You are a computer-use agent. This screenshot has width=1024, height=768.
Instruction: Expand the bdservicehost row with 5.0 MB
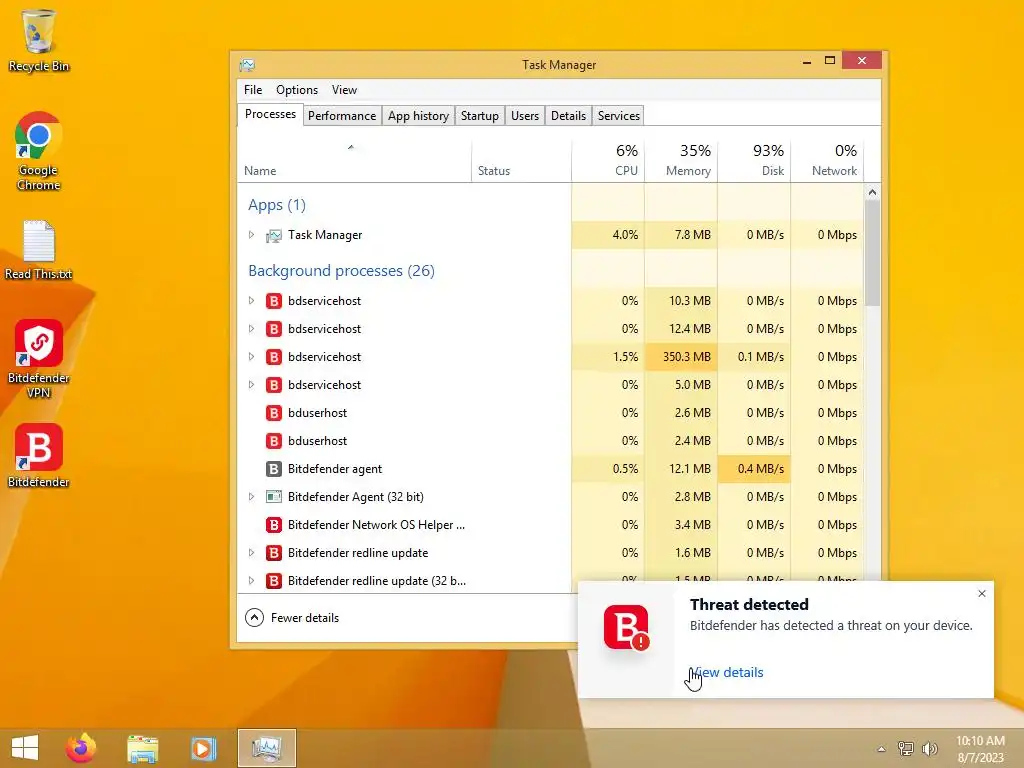[251, 385]
